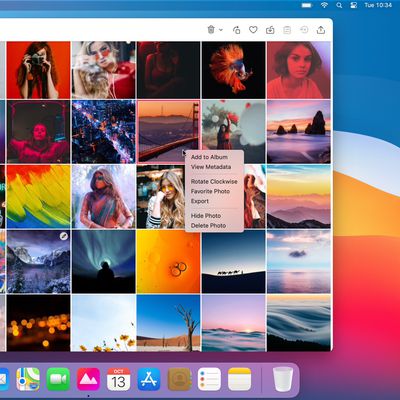Image resolution: width=400 pixels, height=400 pixels.
Task: Select the flowing fog hills photo
Action: (299, 323)
